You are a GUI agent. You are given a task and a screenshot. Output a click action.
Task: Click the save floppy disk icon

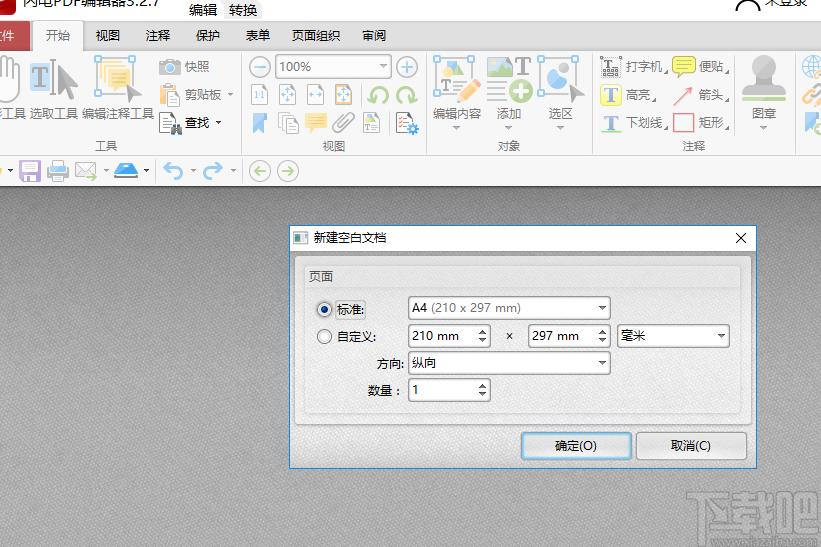point(30,171)
